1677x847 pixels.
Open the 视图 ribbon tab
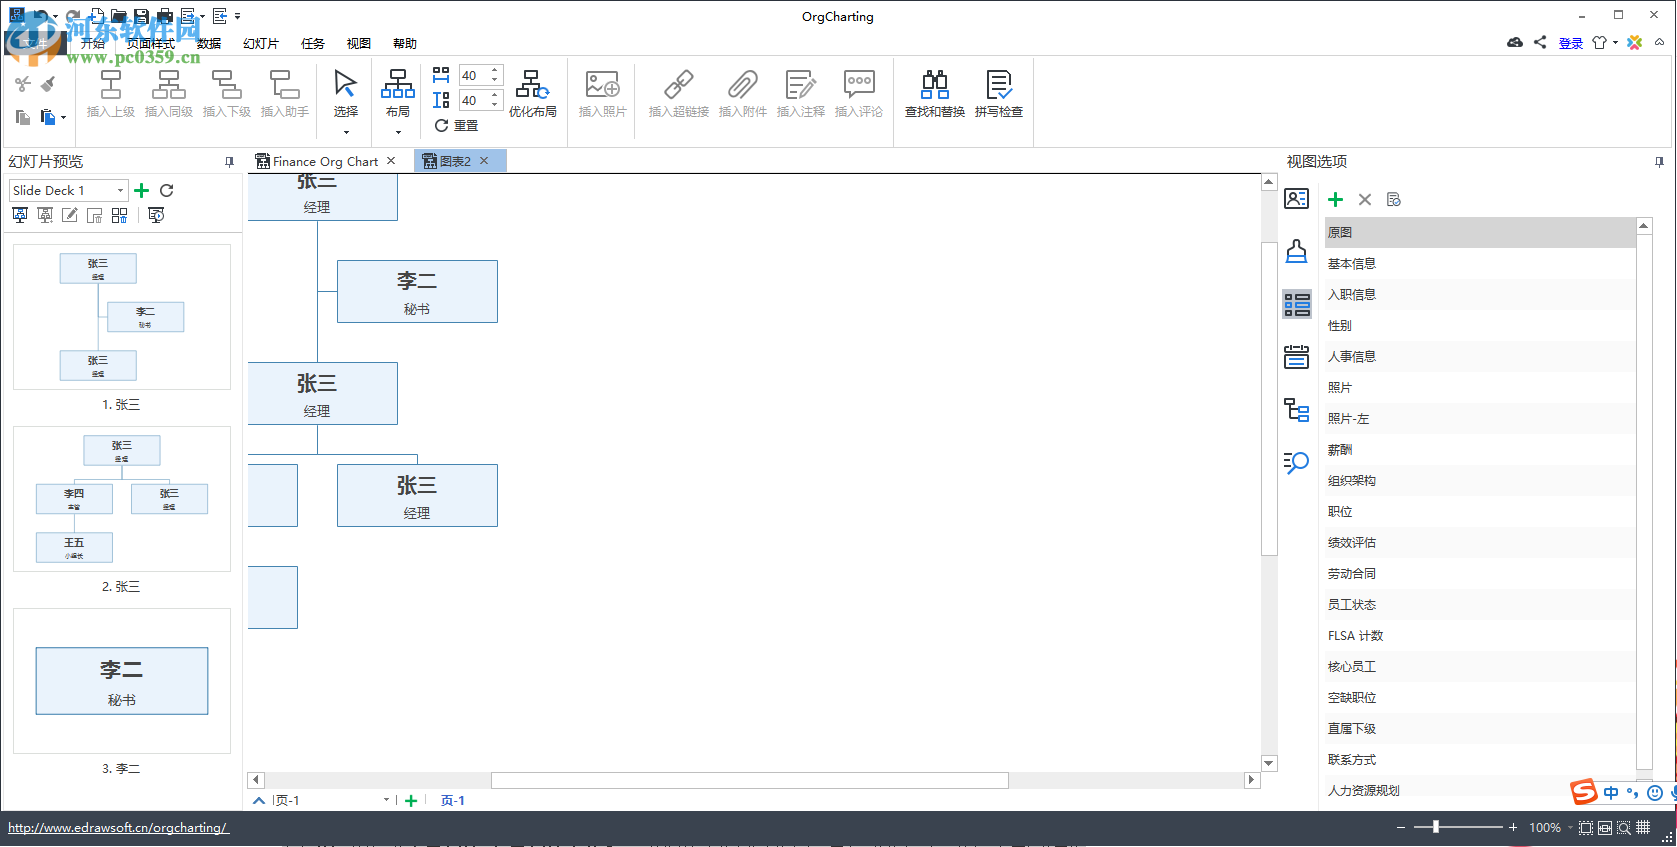(x=359, y=44)
